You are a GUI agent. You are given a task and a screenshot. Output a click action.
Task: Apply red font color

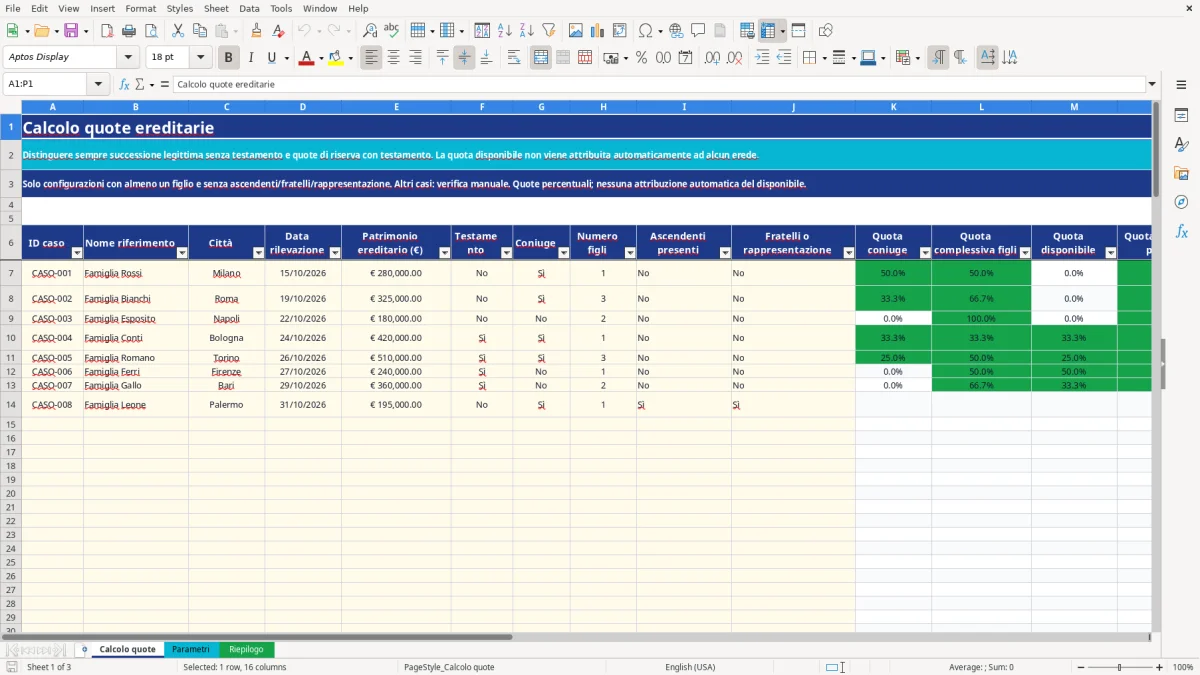click(x=306, y=57)
